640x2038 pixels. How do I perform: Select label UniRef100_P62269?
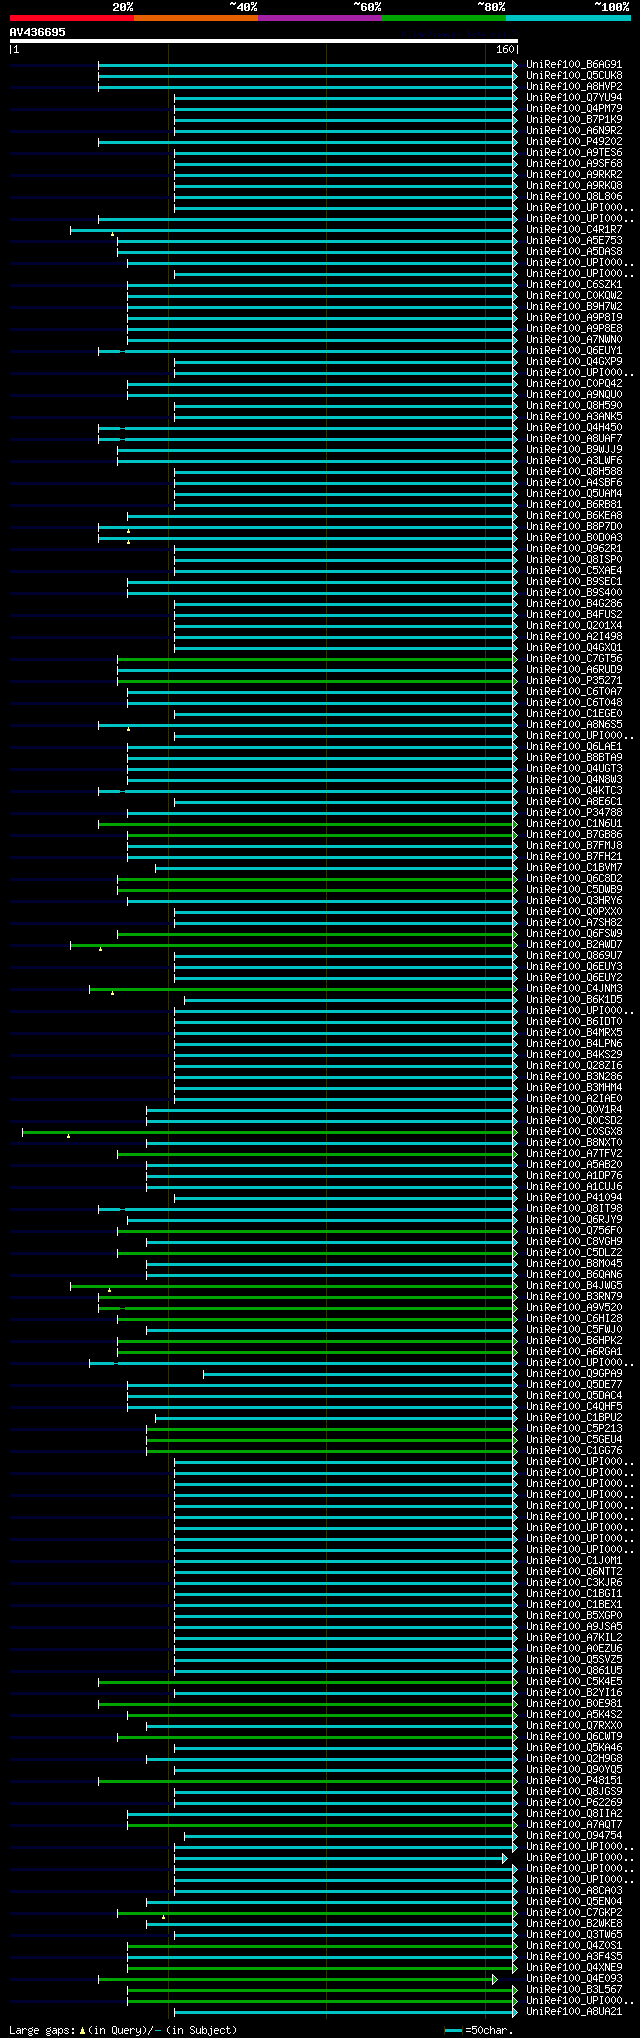click(574, 1803)
